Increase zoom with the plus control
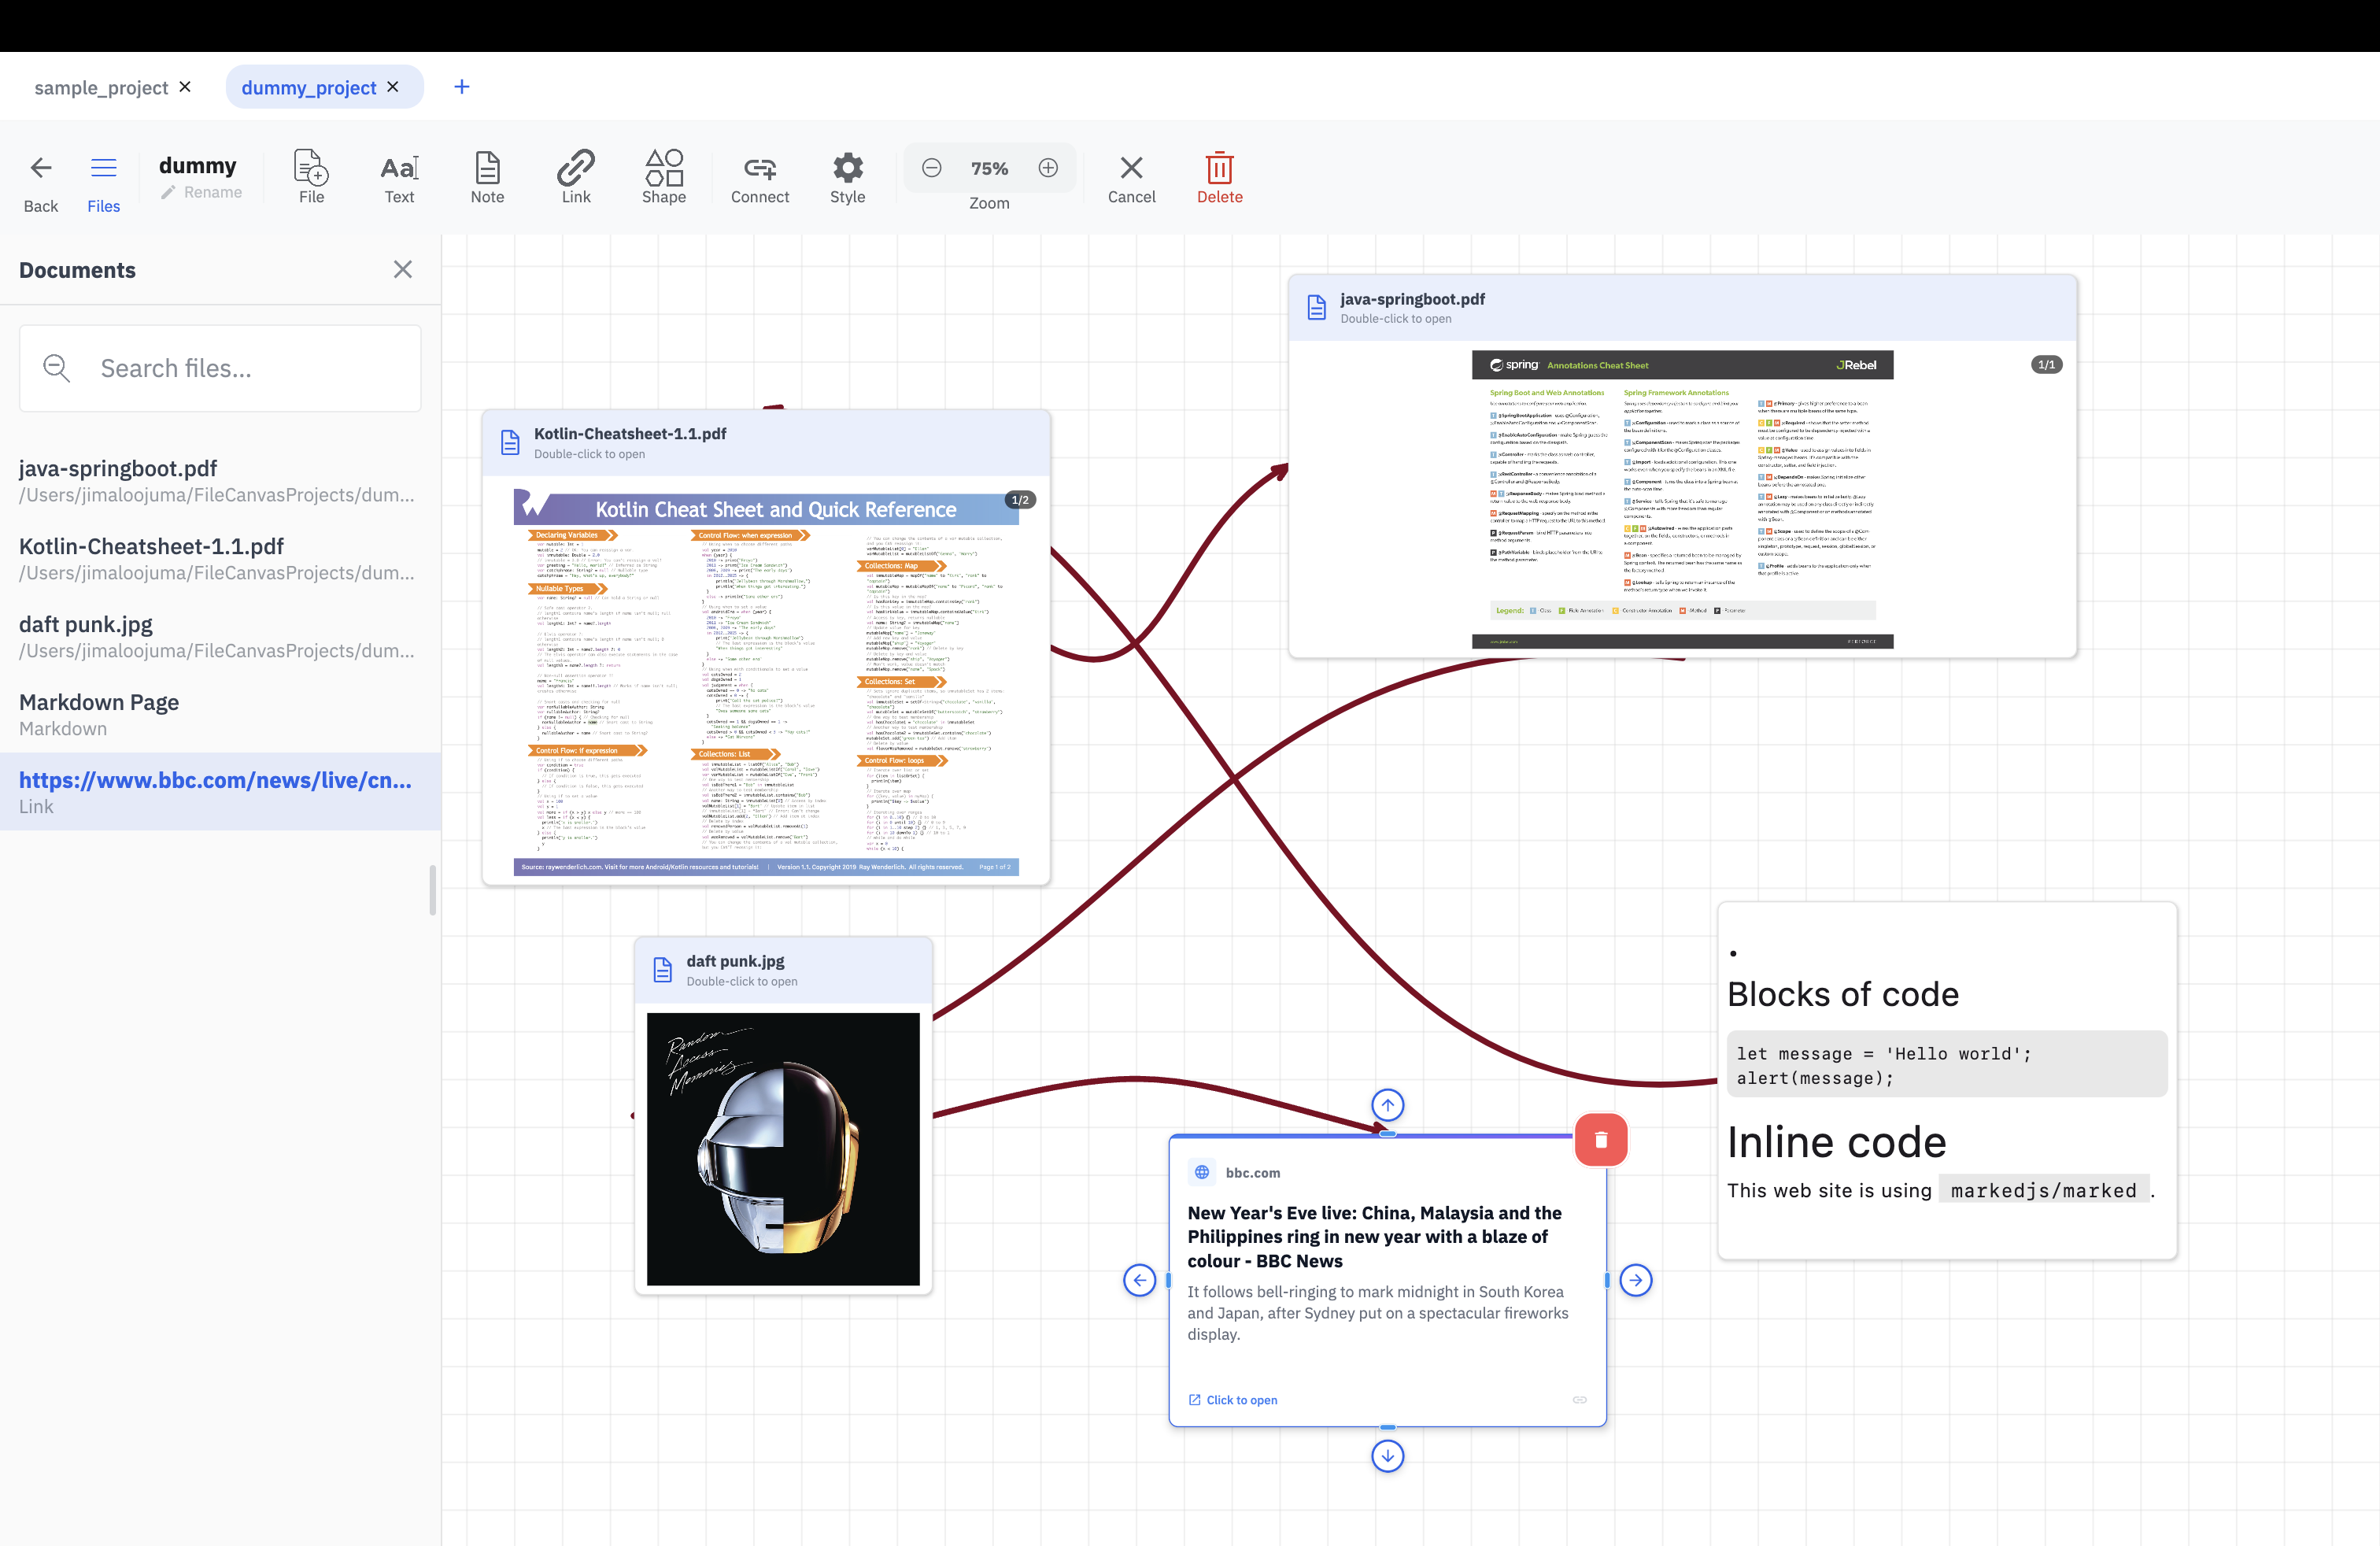2380x1546 pixels. [x=1048, y=168]
